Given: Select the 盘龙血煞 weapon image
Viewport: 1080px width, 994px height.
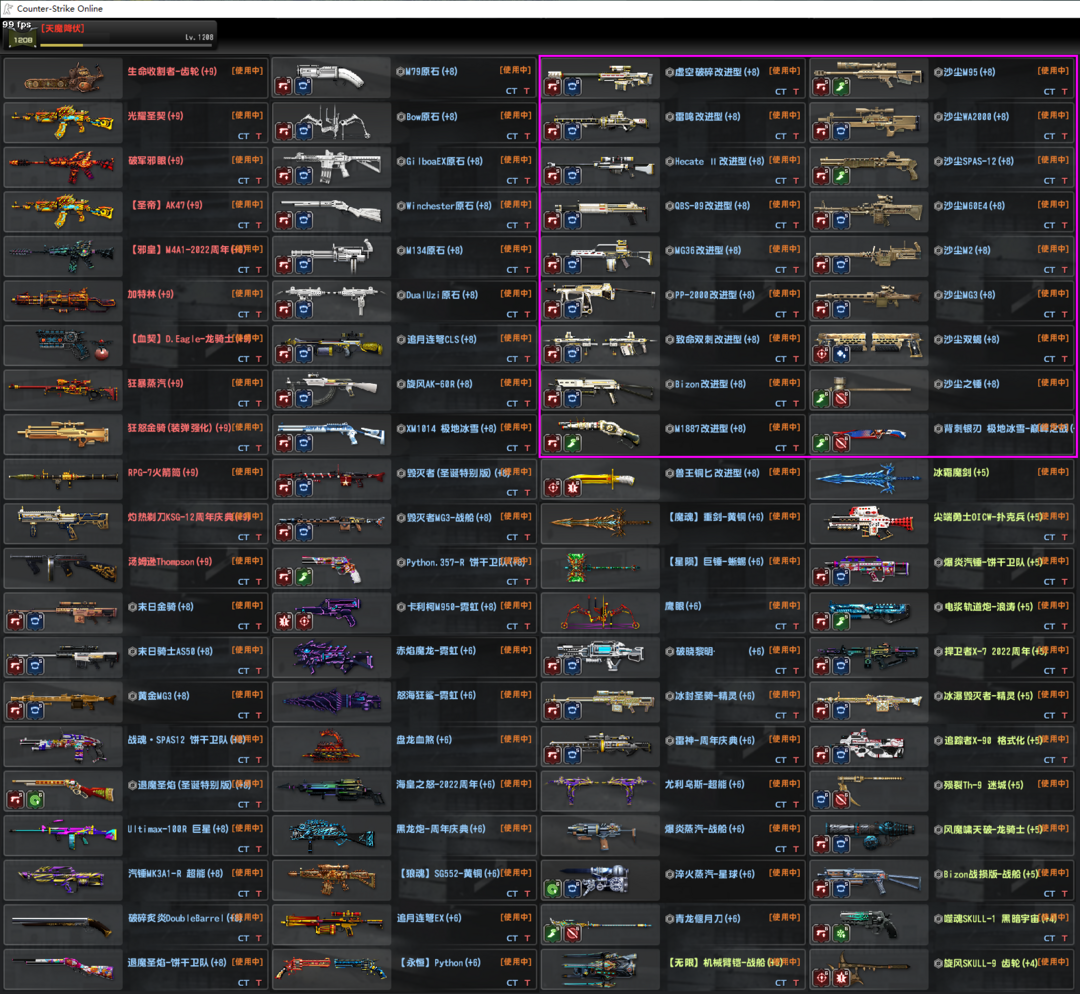Looking at the screenshot, I should [332, 746].
